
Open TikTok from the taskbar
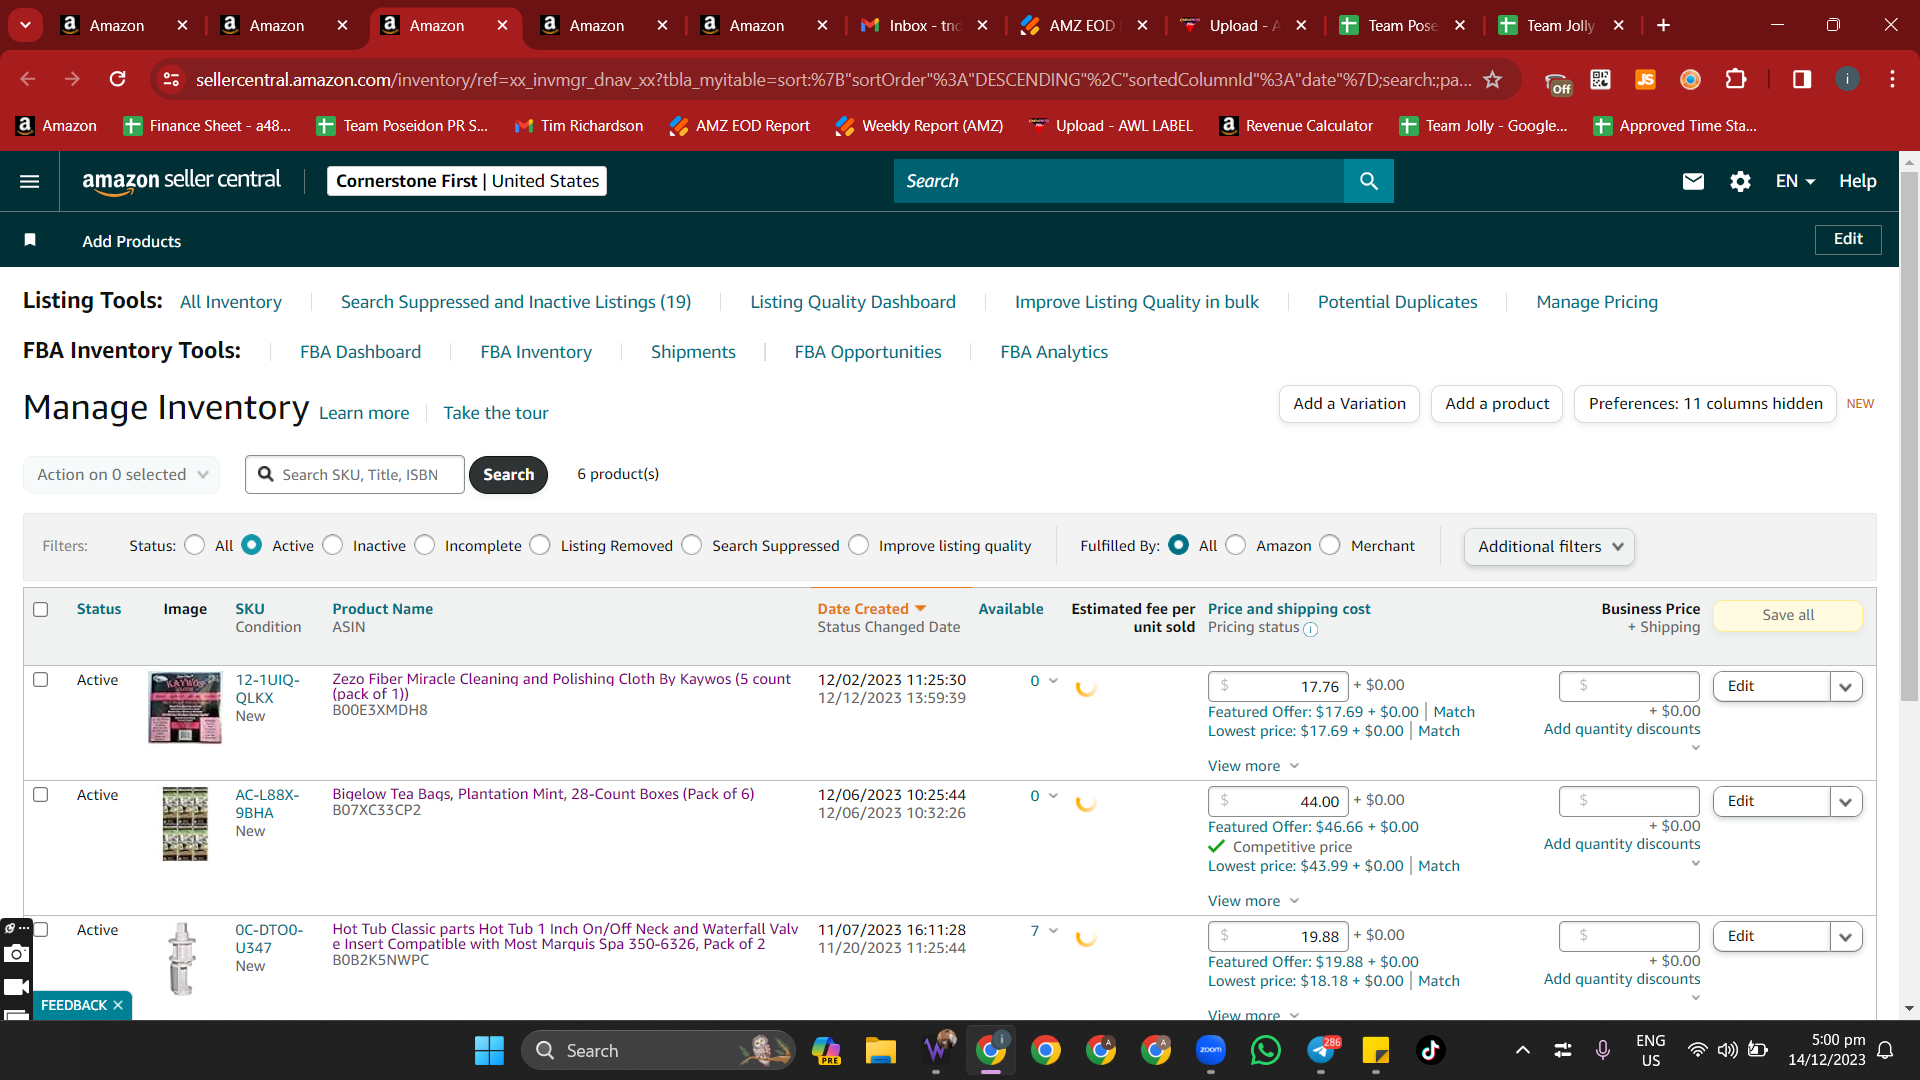pos(1430,1050)
